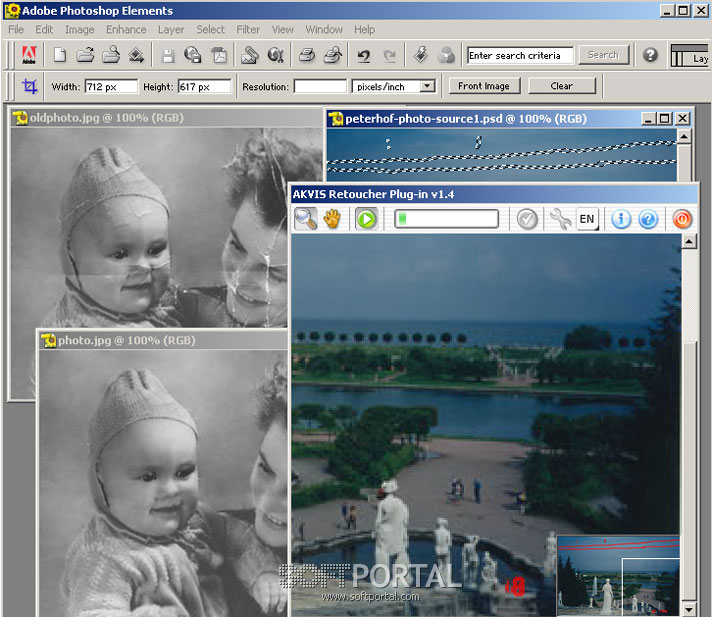Open the Select menu

(x=210, y=30)
